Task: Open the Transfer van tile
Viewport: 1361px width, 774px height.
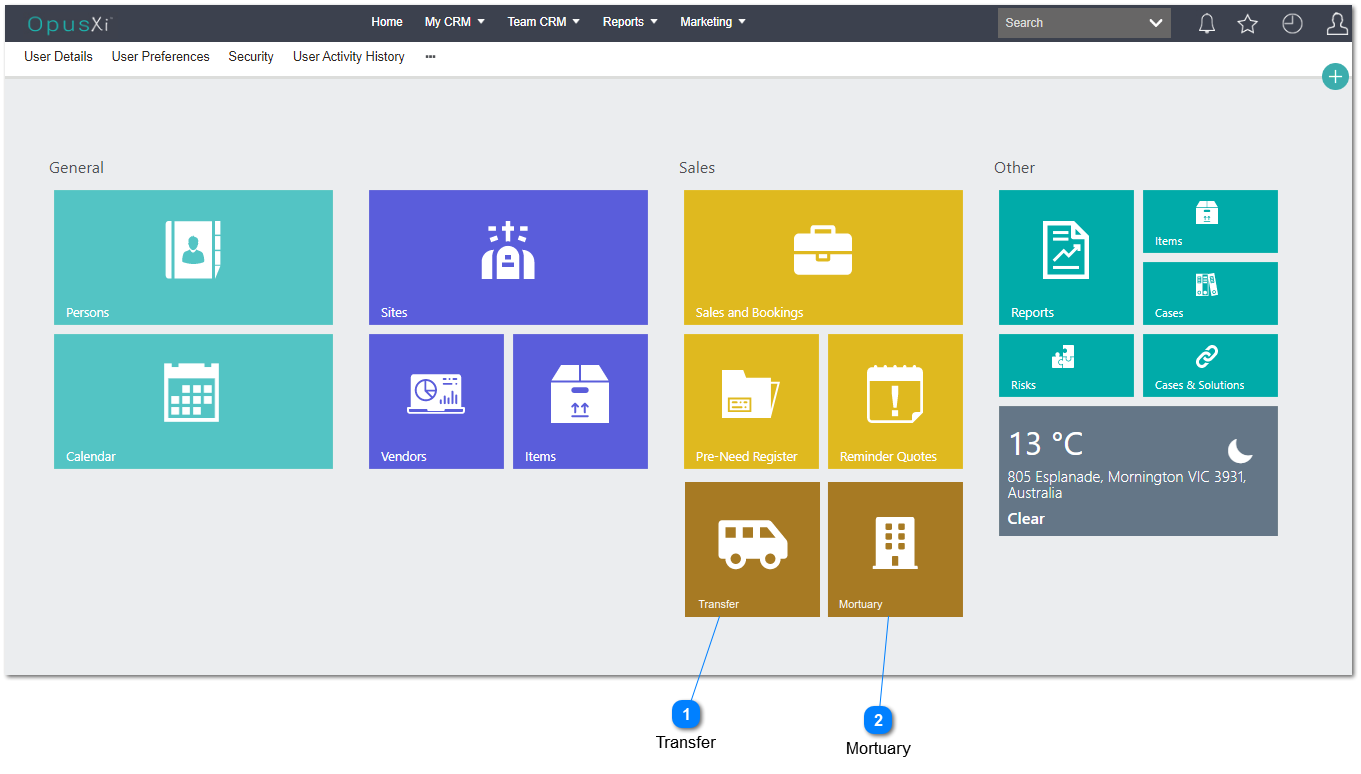Action: [752, 549]
